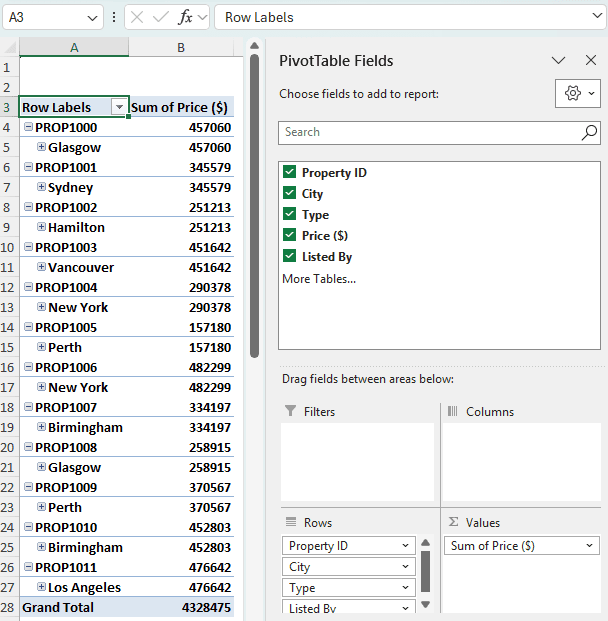Click the formula bar Cancel X icon

pos(137,17)
